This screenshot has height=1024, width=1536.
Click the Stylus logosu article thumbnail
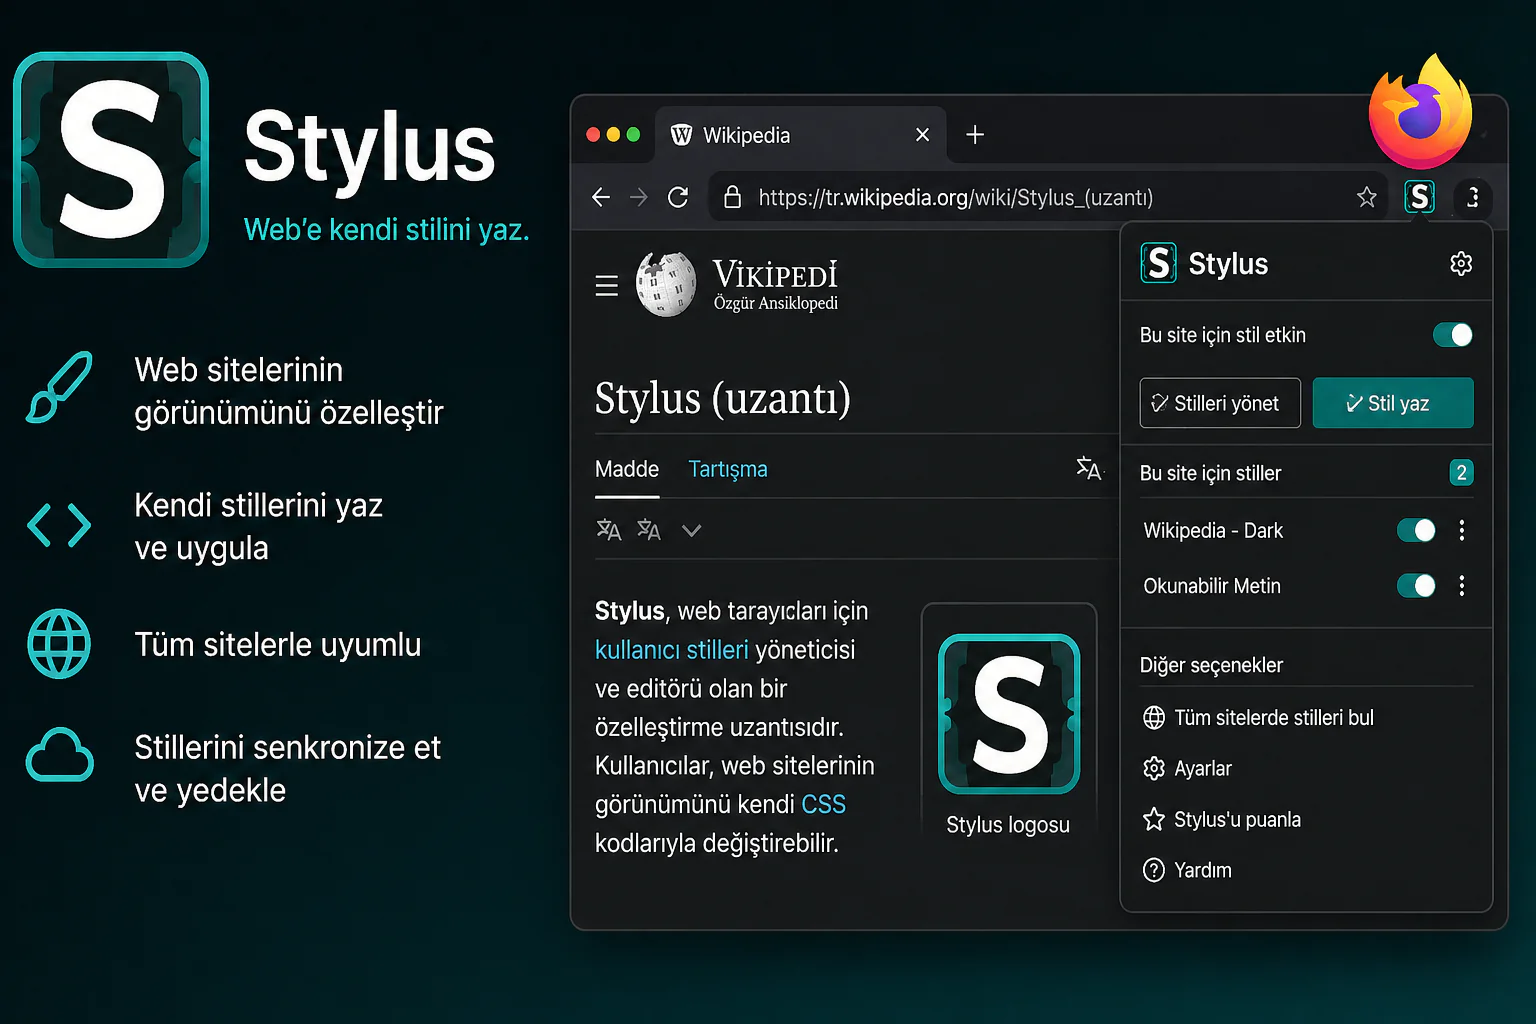[1009, 714]
